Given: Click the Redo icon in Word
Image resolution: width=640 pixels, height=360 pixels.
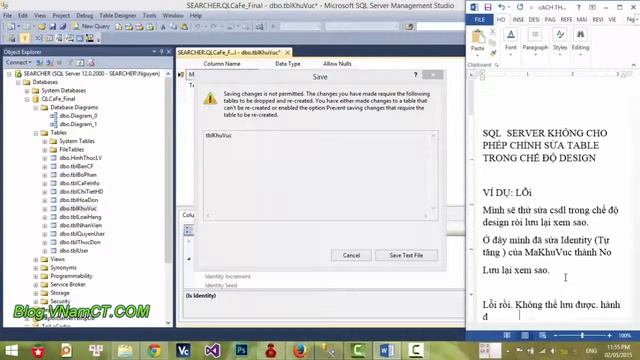Looking at the screenshot, I should click(x=520, y=7).
